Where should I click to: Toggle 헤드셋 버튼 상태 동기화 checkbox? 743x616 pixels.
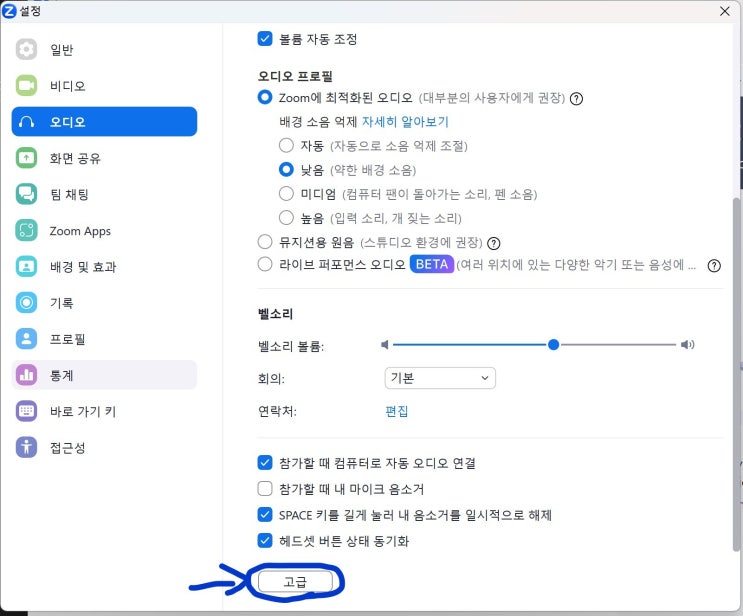click(265, 541)
